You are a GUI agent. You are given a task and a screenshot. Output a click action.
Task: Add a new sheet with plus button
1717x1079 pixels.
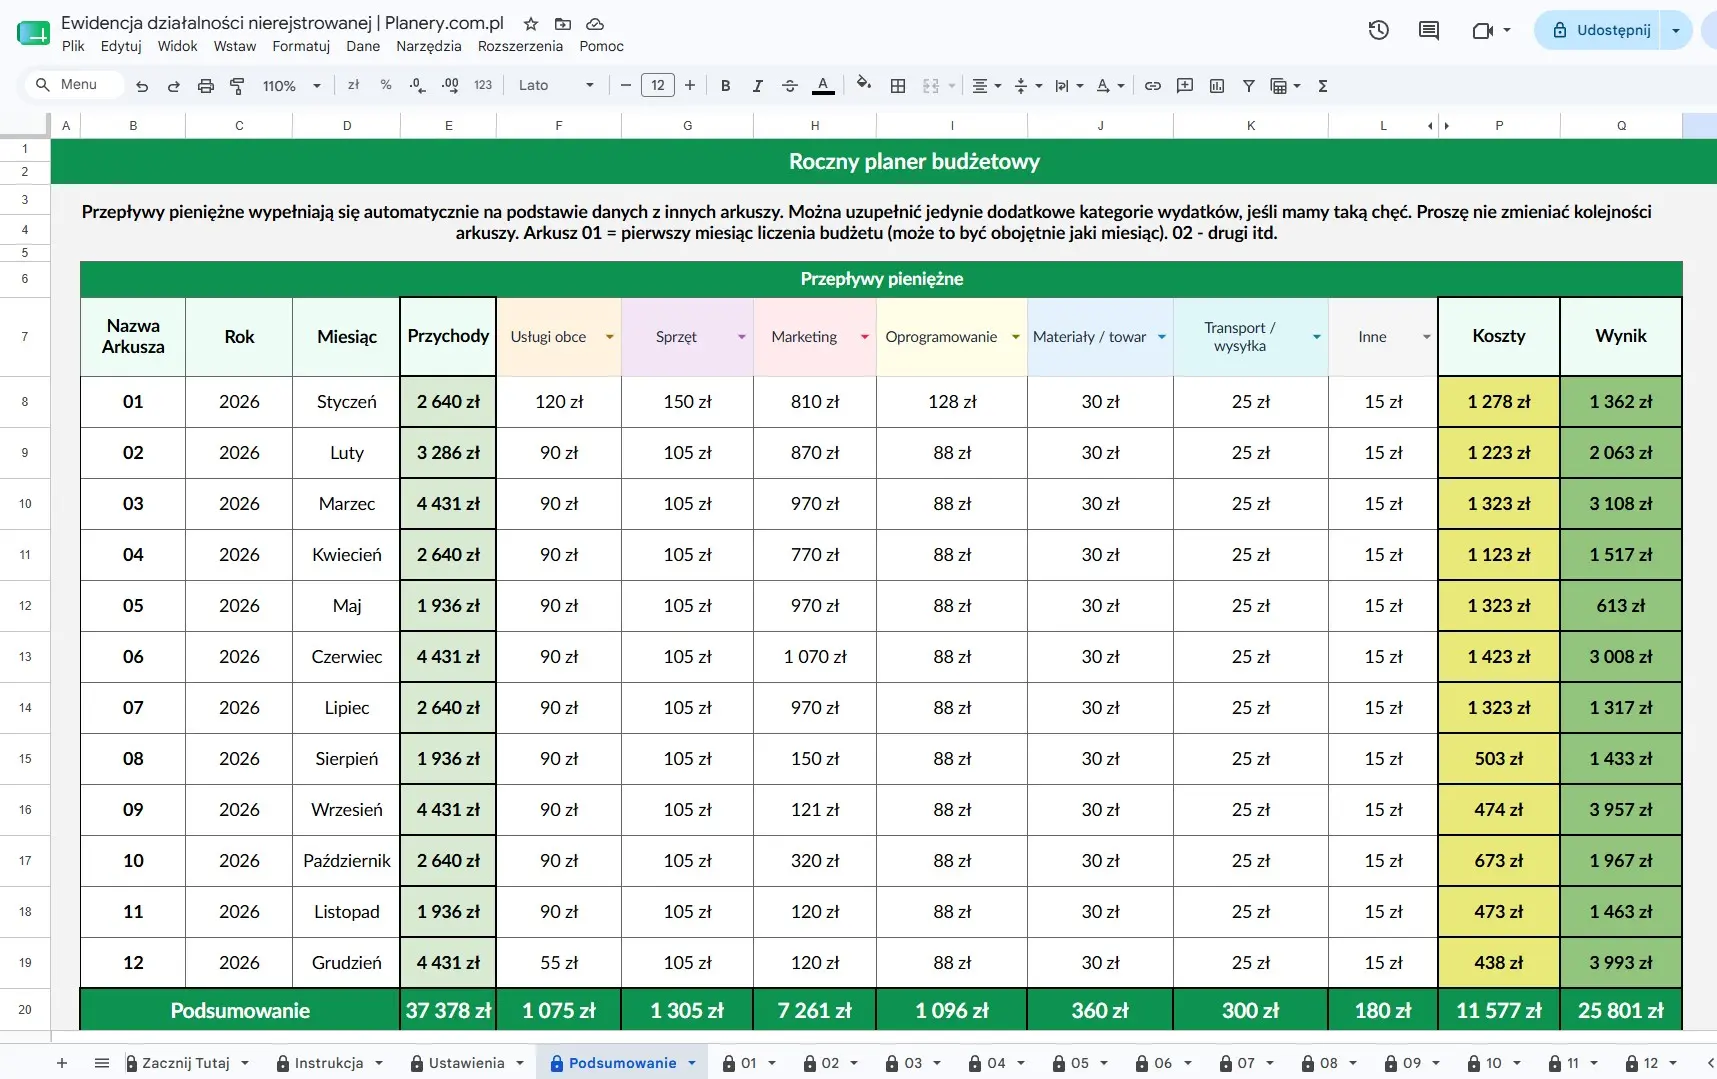pos(62,1063)
